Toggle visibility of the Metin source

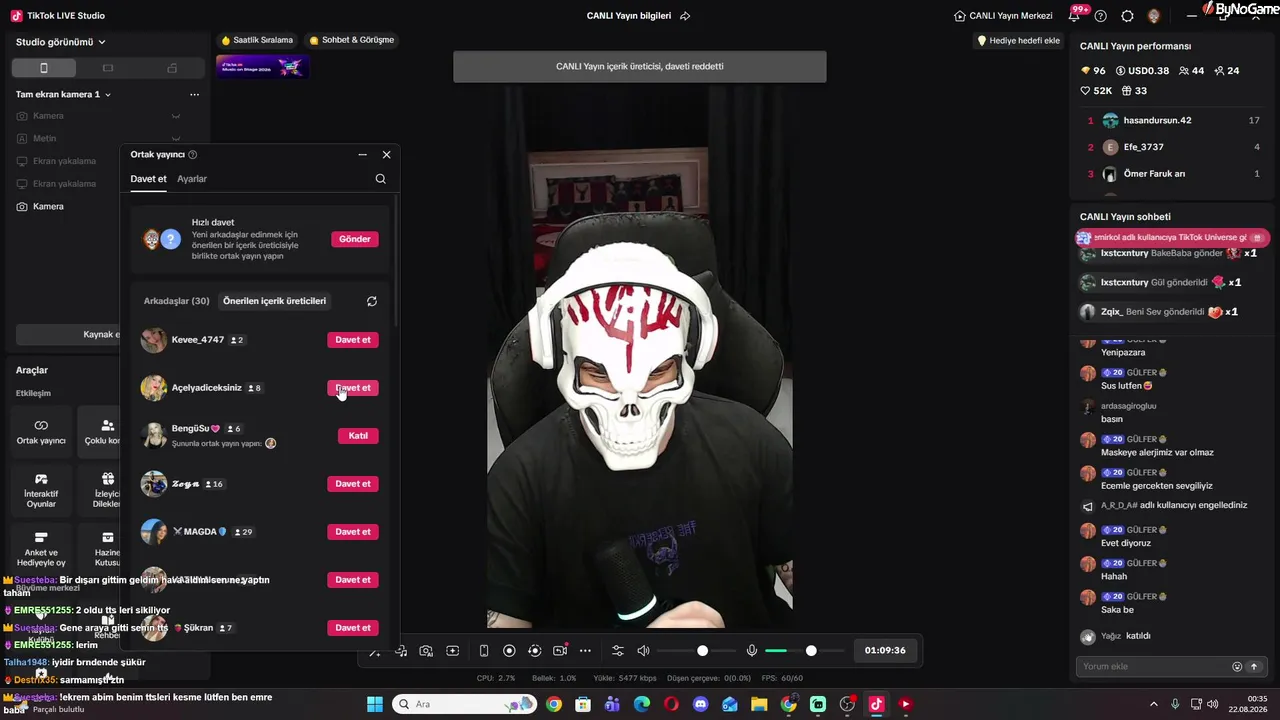tap(175, 139)
